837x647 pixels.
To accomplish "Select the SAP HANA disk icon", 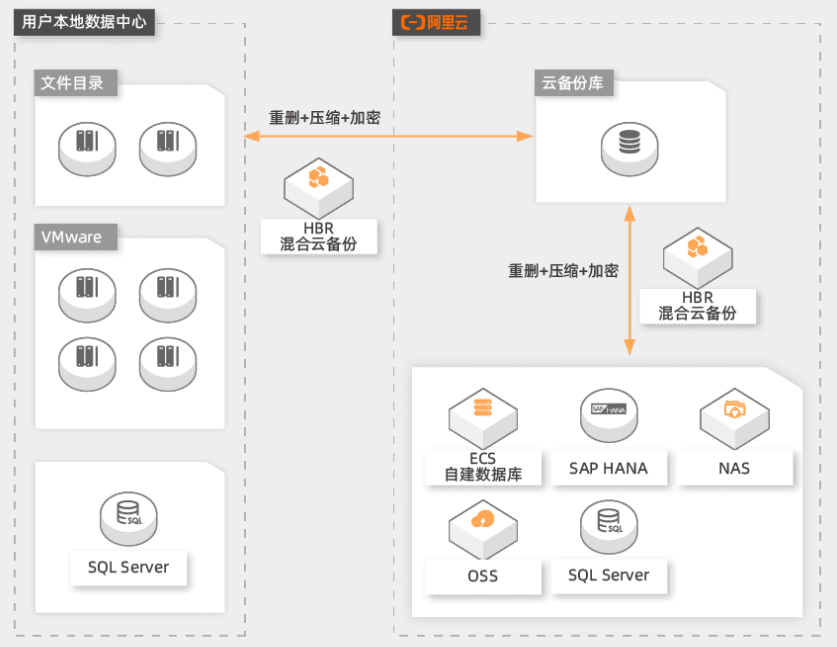I will click(609, 415).
